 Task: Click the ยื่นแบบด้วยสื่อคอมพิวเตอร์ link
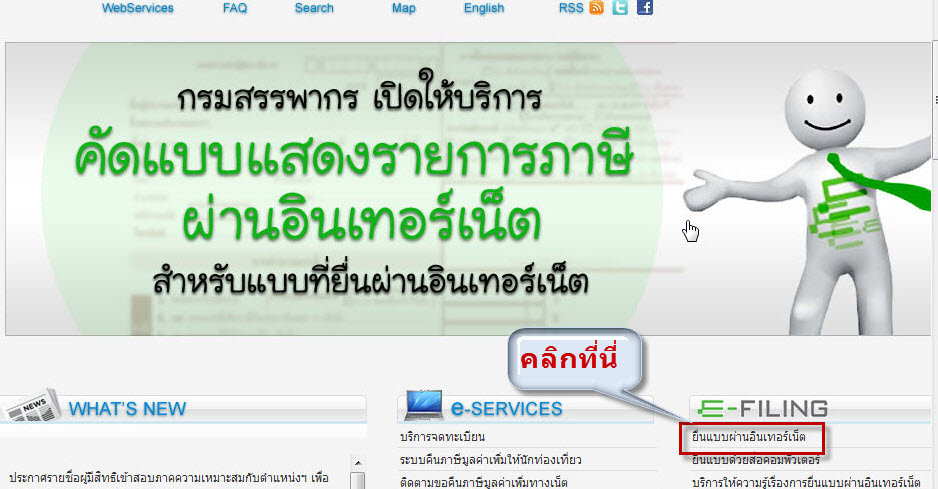click(756, 460)
